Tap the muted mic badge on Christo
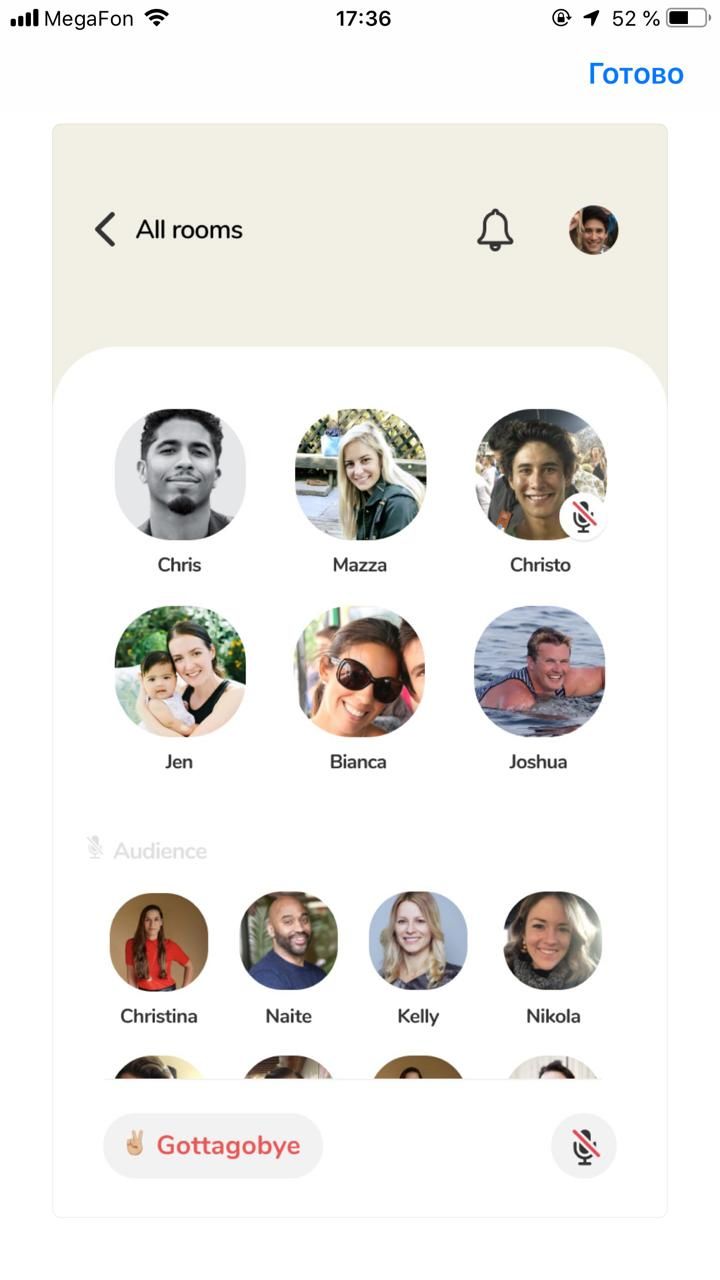720x1280 pixels. click(x=583, y=517)
